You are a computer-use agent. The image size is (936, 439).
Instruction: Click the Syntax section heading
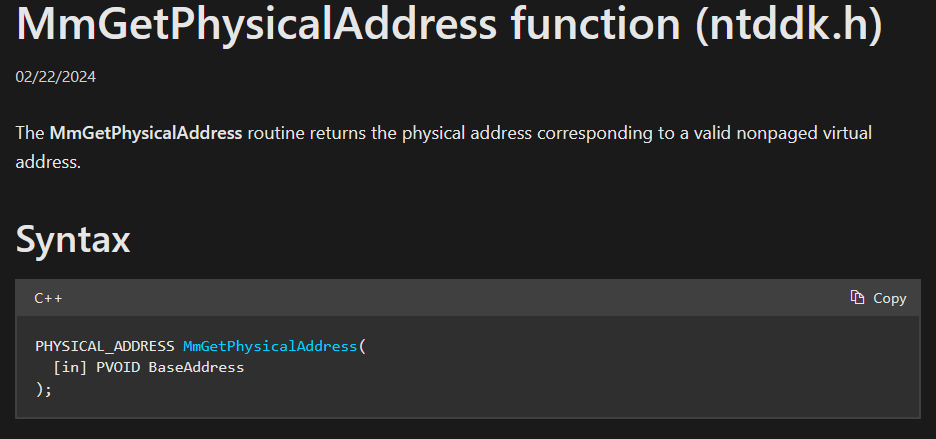pyautogui.click(x=73, y=240)
